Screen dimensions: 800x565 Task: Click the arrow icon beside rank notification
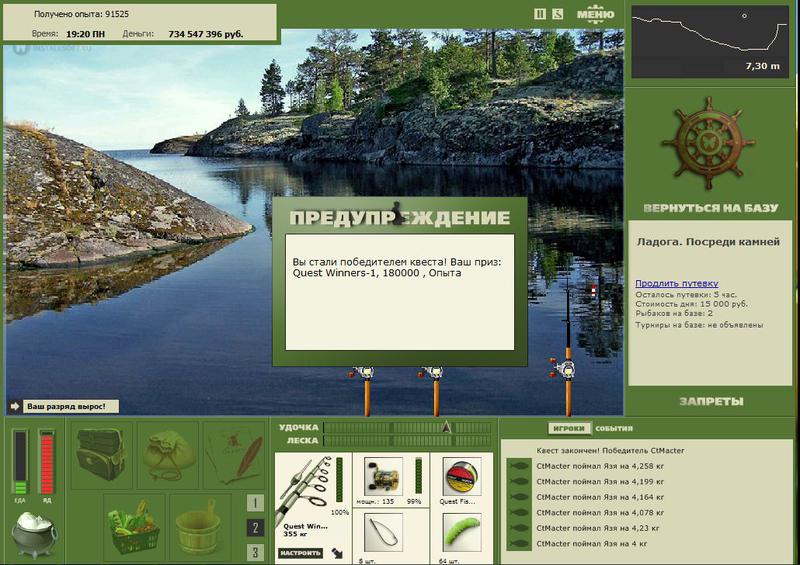tap(14, 406)
